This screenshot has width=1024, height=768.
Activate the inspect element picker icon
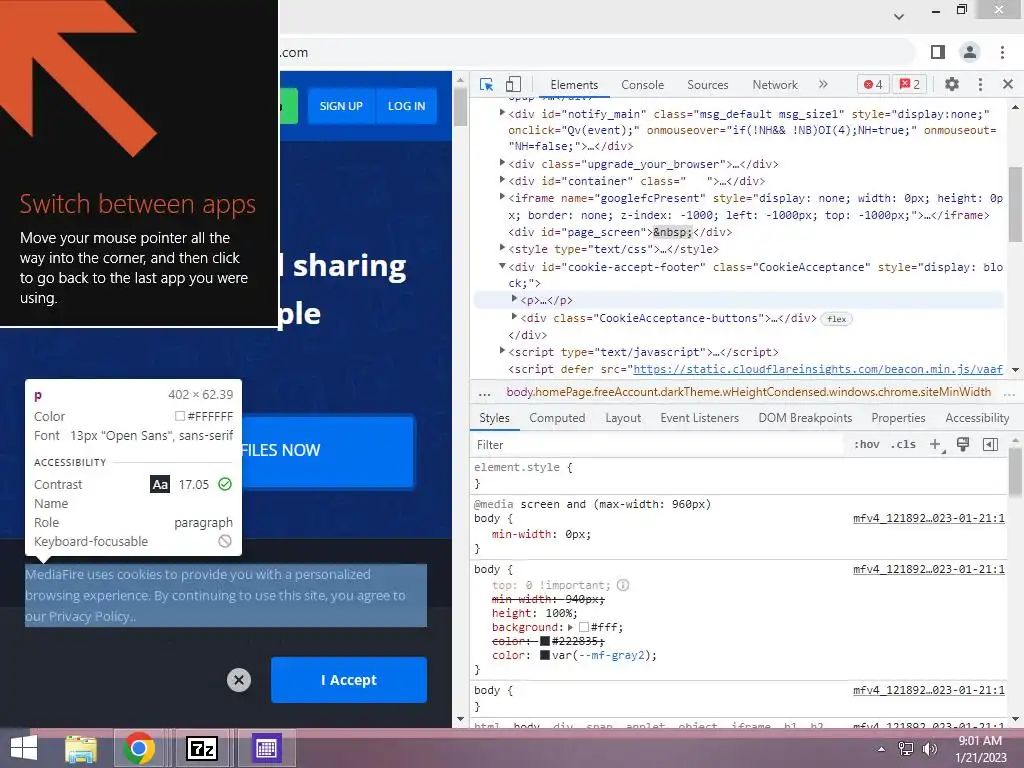point(487,84)
